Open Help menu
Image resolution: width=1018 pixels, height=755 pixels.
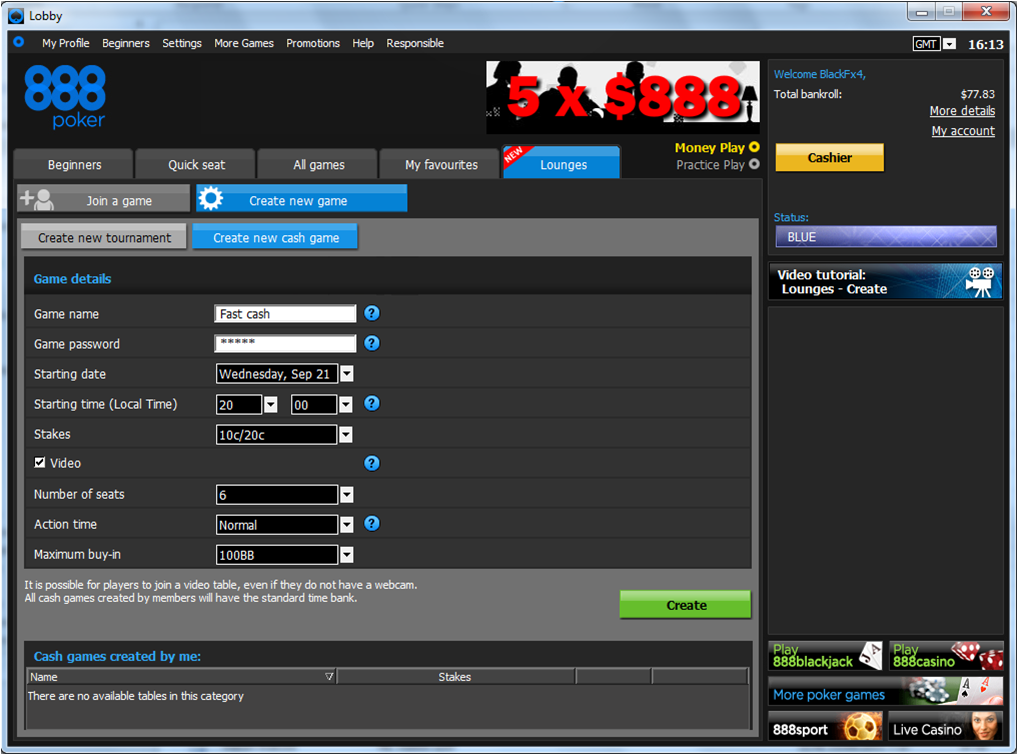tap(363, 43)
